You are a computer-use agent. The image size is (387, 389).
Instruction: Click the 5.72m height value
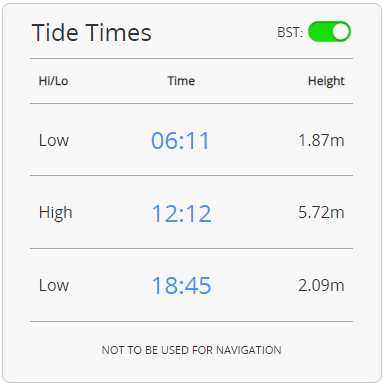(x=321, y=212)
